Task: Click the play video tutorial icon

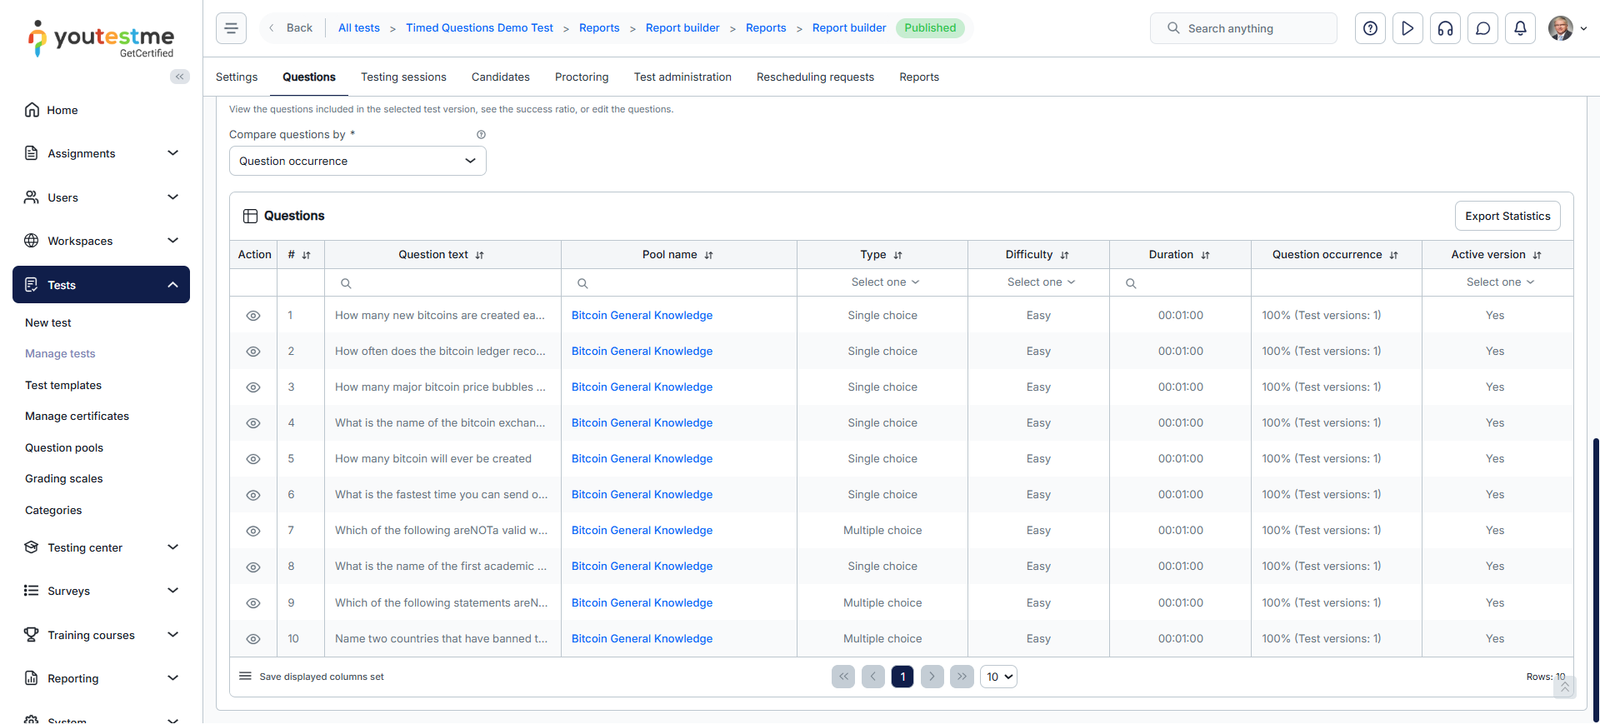Action: click(1407, 28)
